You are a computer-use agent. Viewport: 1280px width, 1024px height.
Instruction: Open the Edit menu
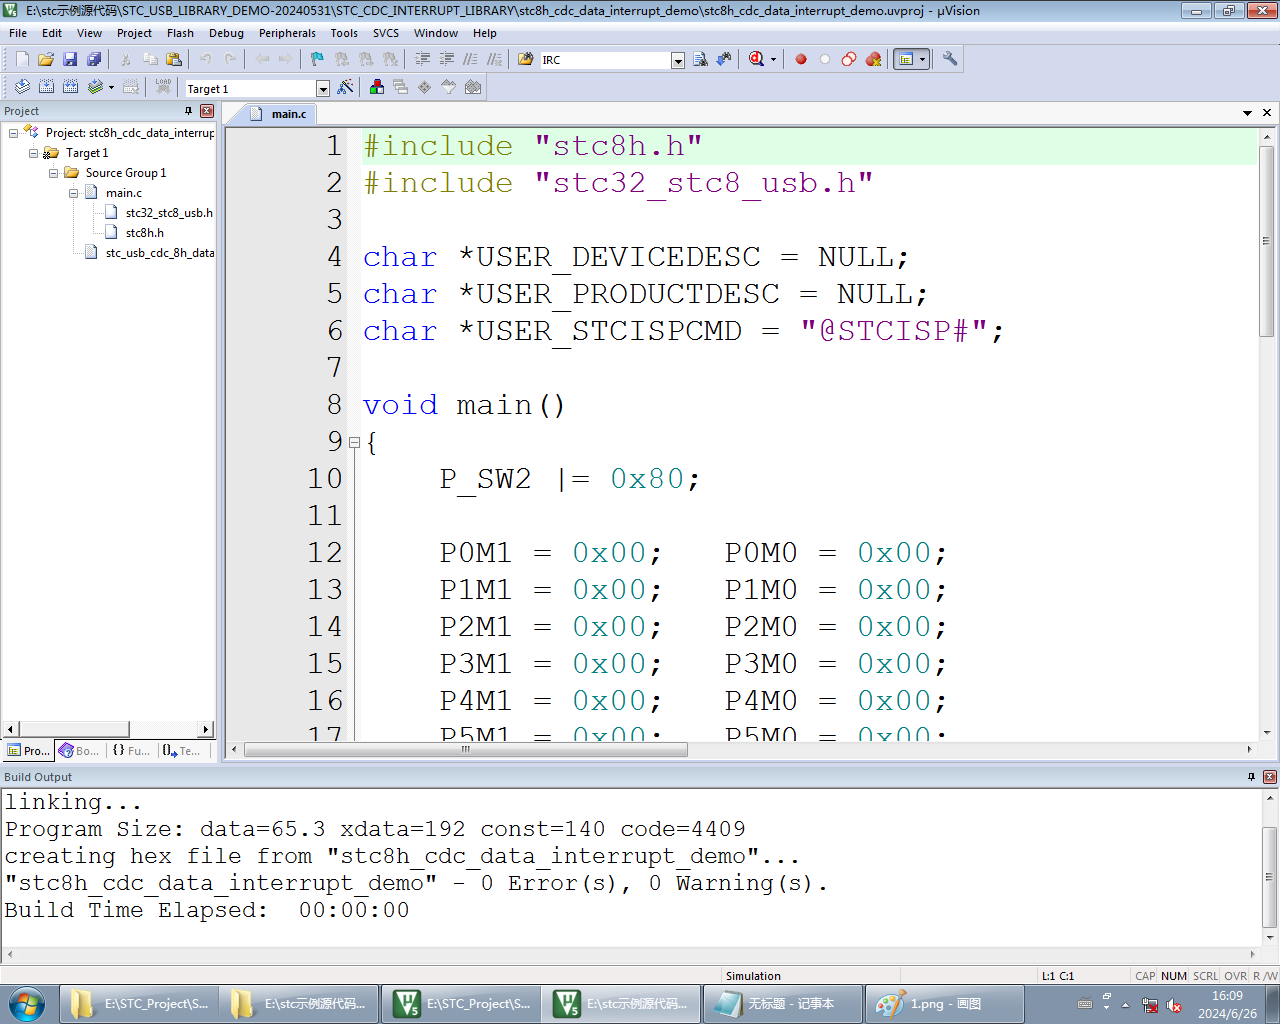(x=52, y=33)
